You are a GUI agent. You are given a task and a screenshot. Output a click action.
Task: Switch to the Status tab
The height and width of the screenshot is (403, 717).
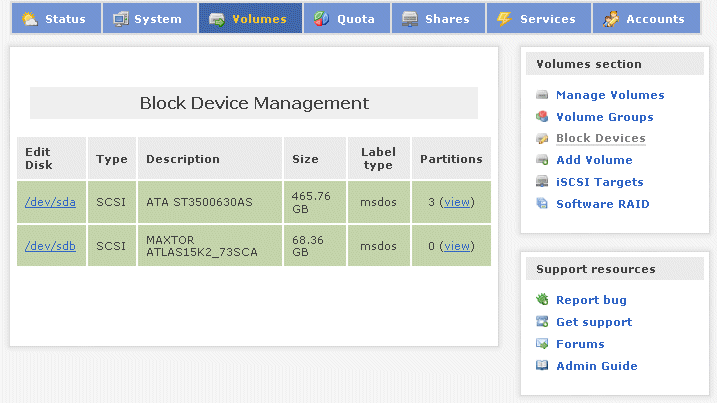click(x=55, y=19)
